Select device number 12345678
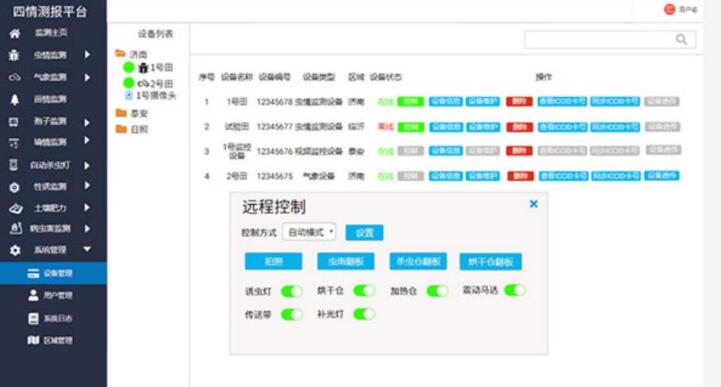The image size is (721, 387). point(275,102)
